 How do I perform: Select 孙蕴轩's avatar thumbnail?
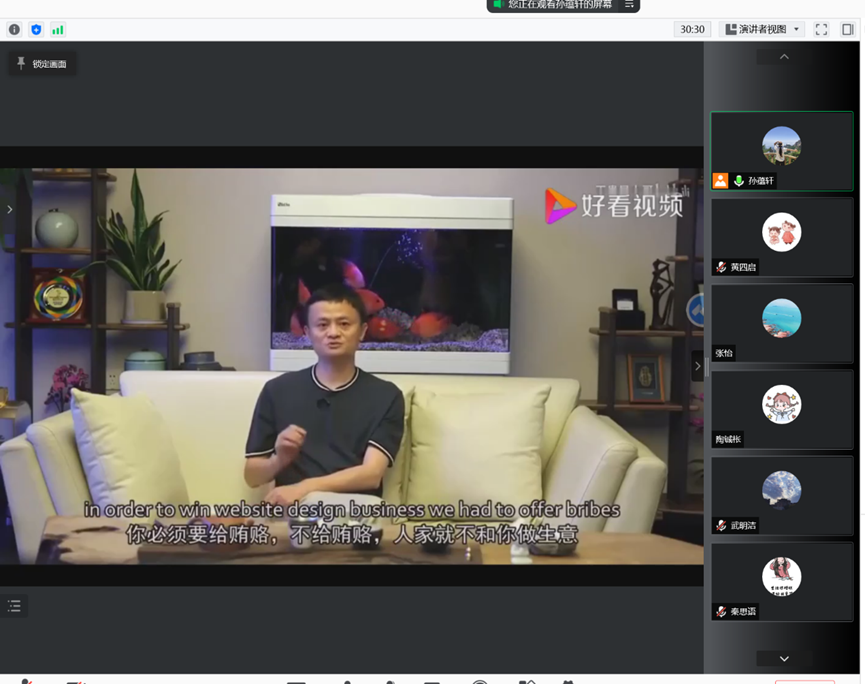(781, 146)
